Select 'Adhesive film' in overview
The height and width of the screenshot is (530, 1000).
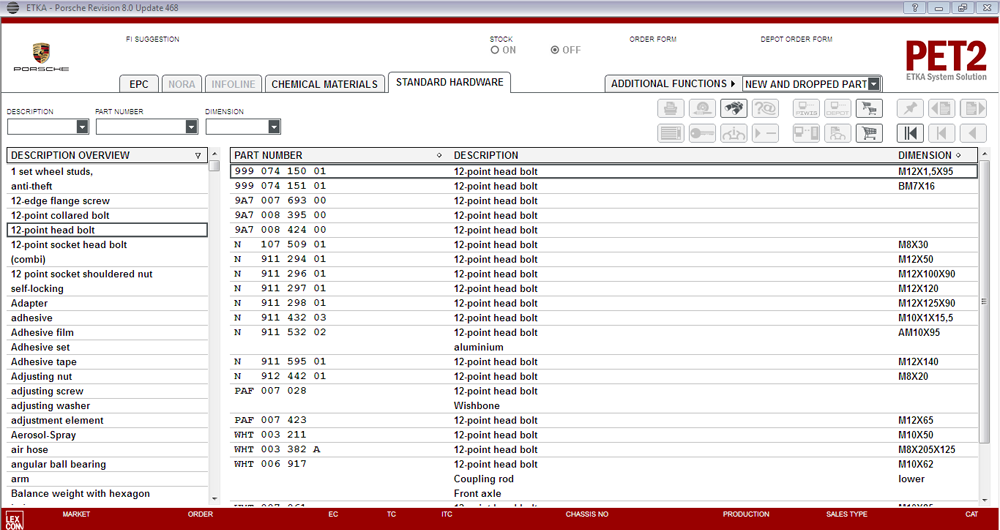click(107, 332)
